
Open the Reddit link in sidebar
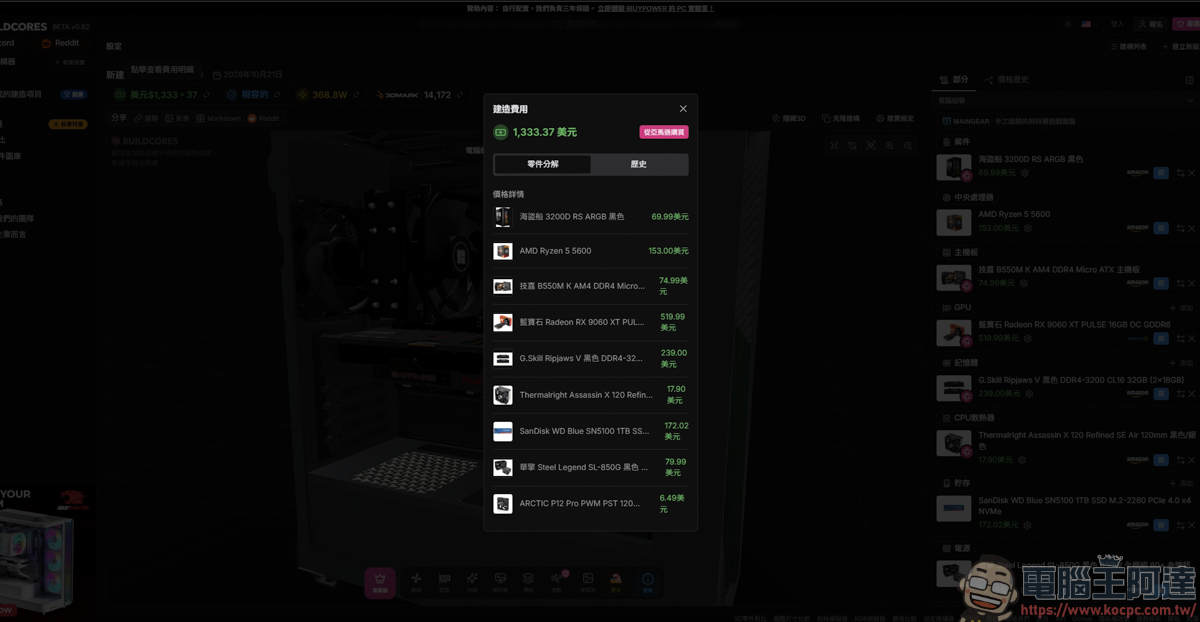click(60, 43)
